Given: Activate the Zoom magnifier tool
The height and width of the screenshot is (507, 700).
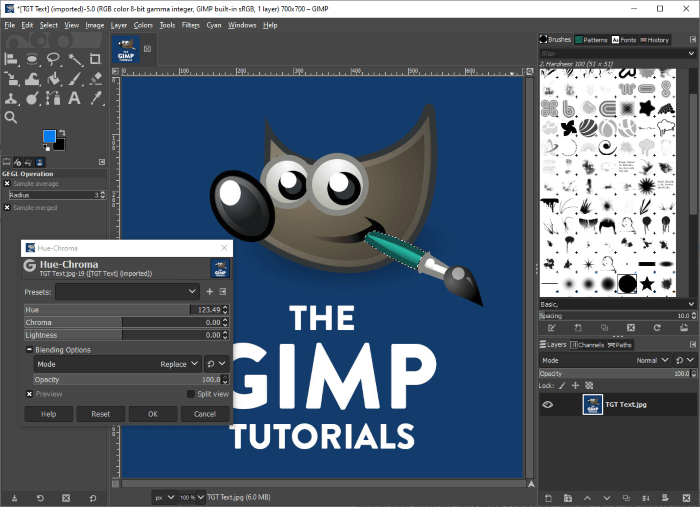Looking at the screenshot, I should [x=10, y=117].
